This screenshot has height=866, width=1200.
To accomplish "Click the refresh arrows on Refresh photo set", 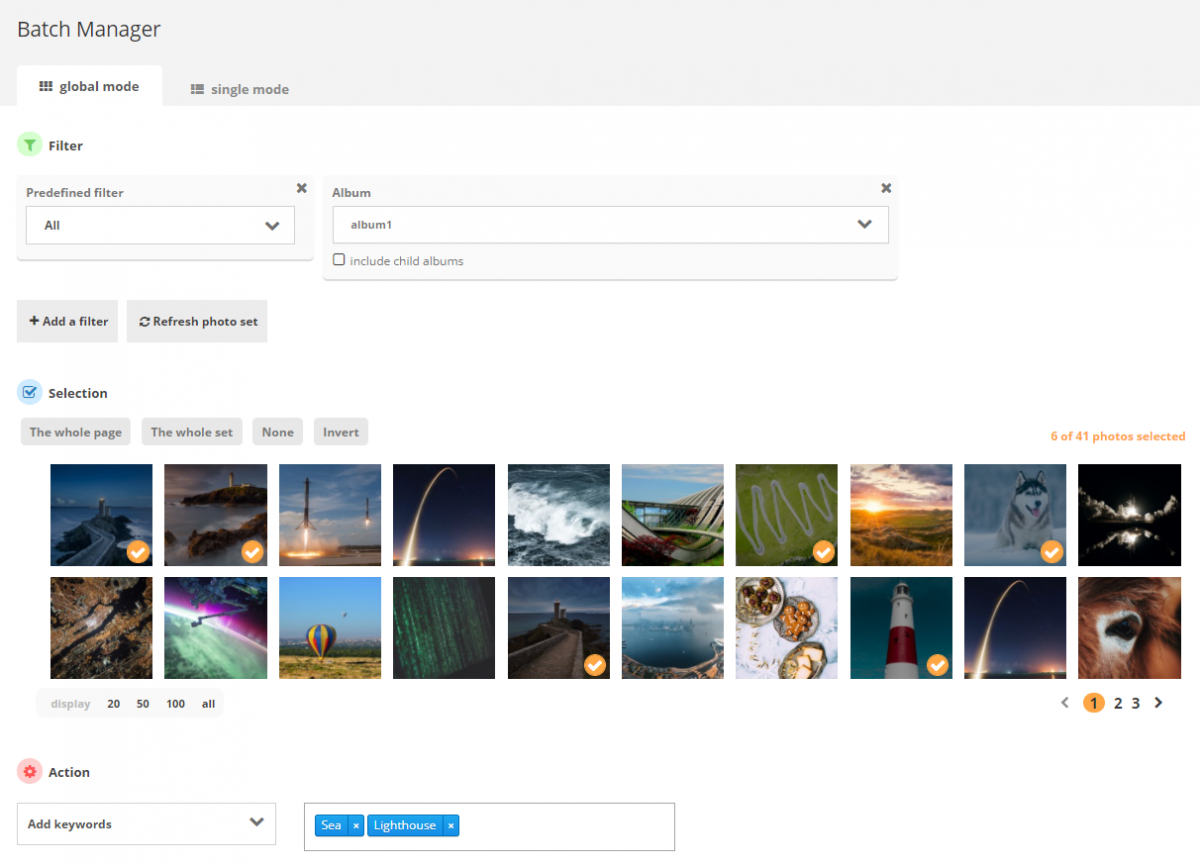I will point(143,321).
